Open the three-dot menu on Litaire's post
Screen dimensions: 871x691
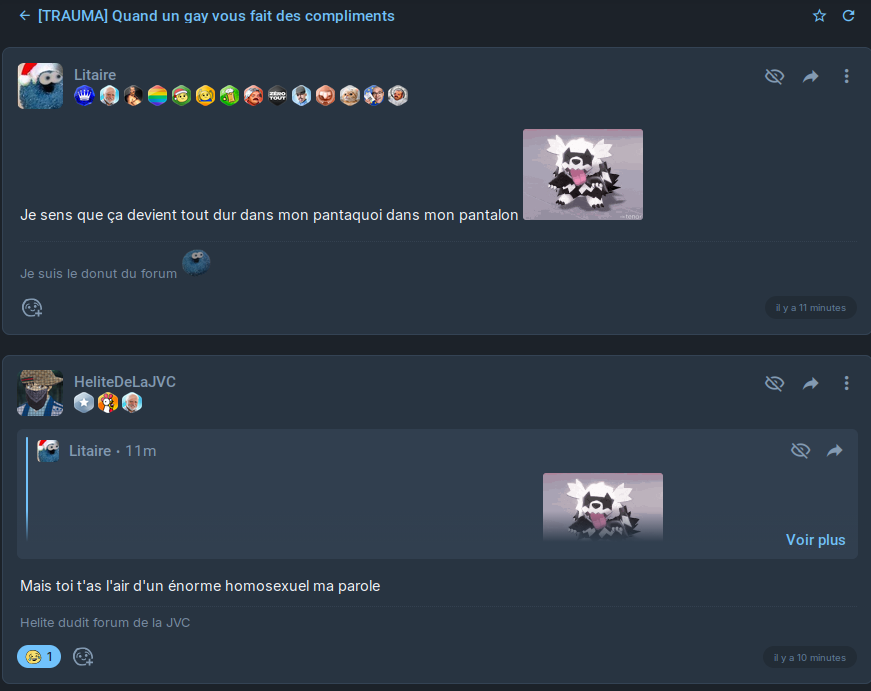[x=847, y=76]
